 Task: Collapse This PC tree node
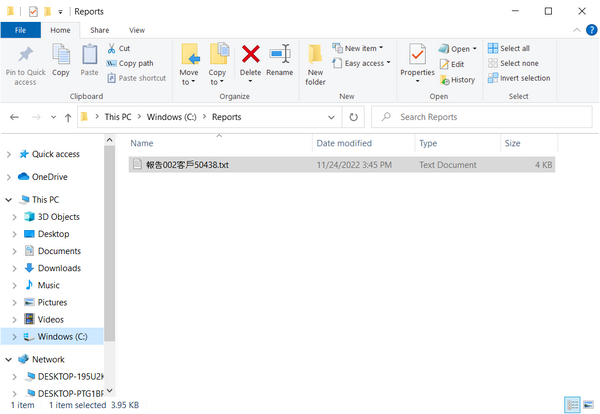tap(8, 200)
